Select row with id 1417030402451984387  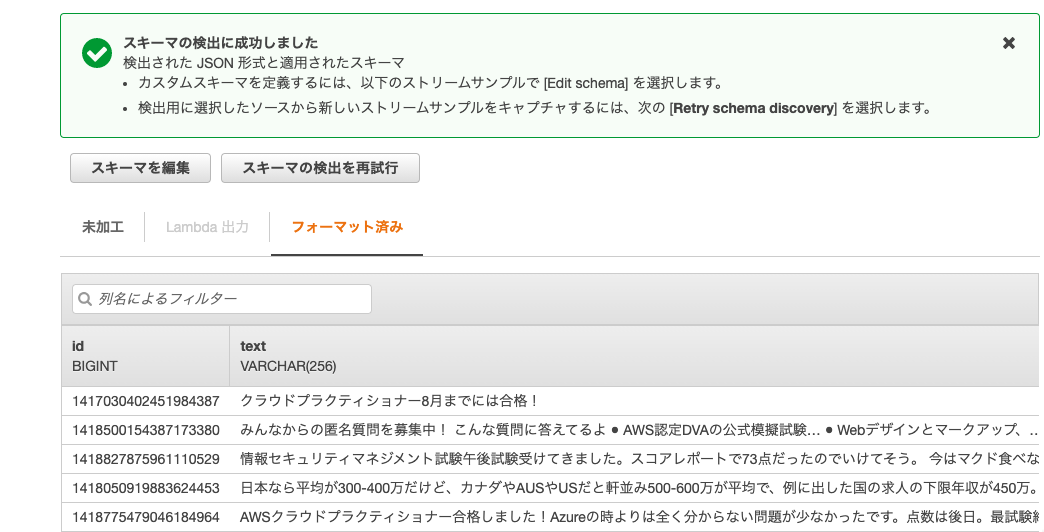[x=551, y=401]
